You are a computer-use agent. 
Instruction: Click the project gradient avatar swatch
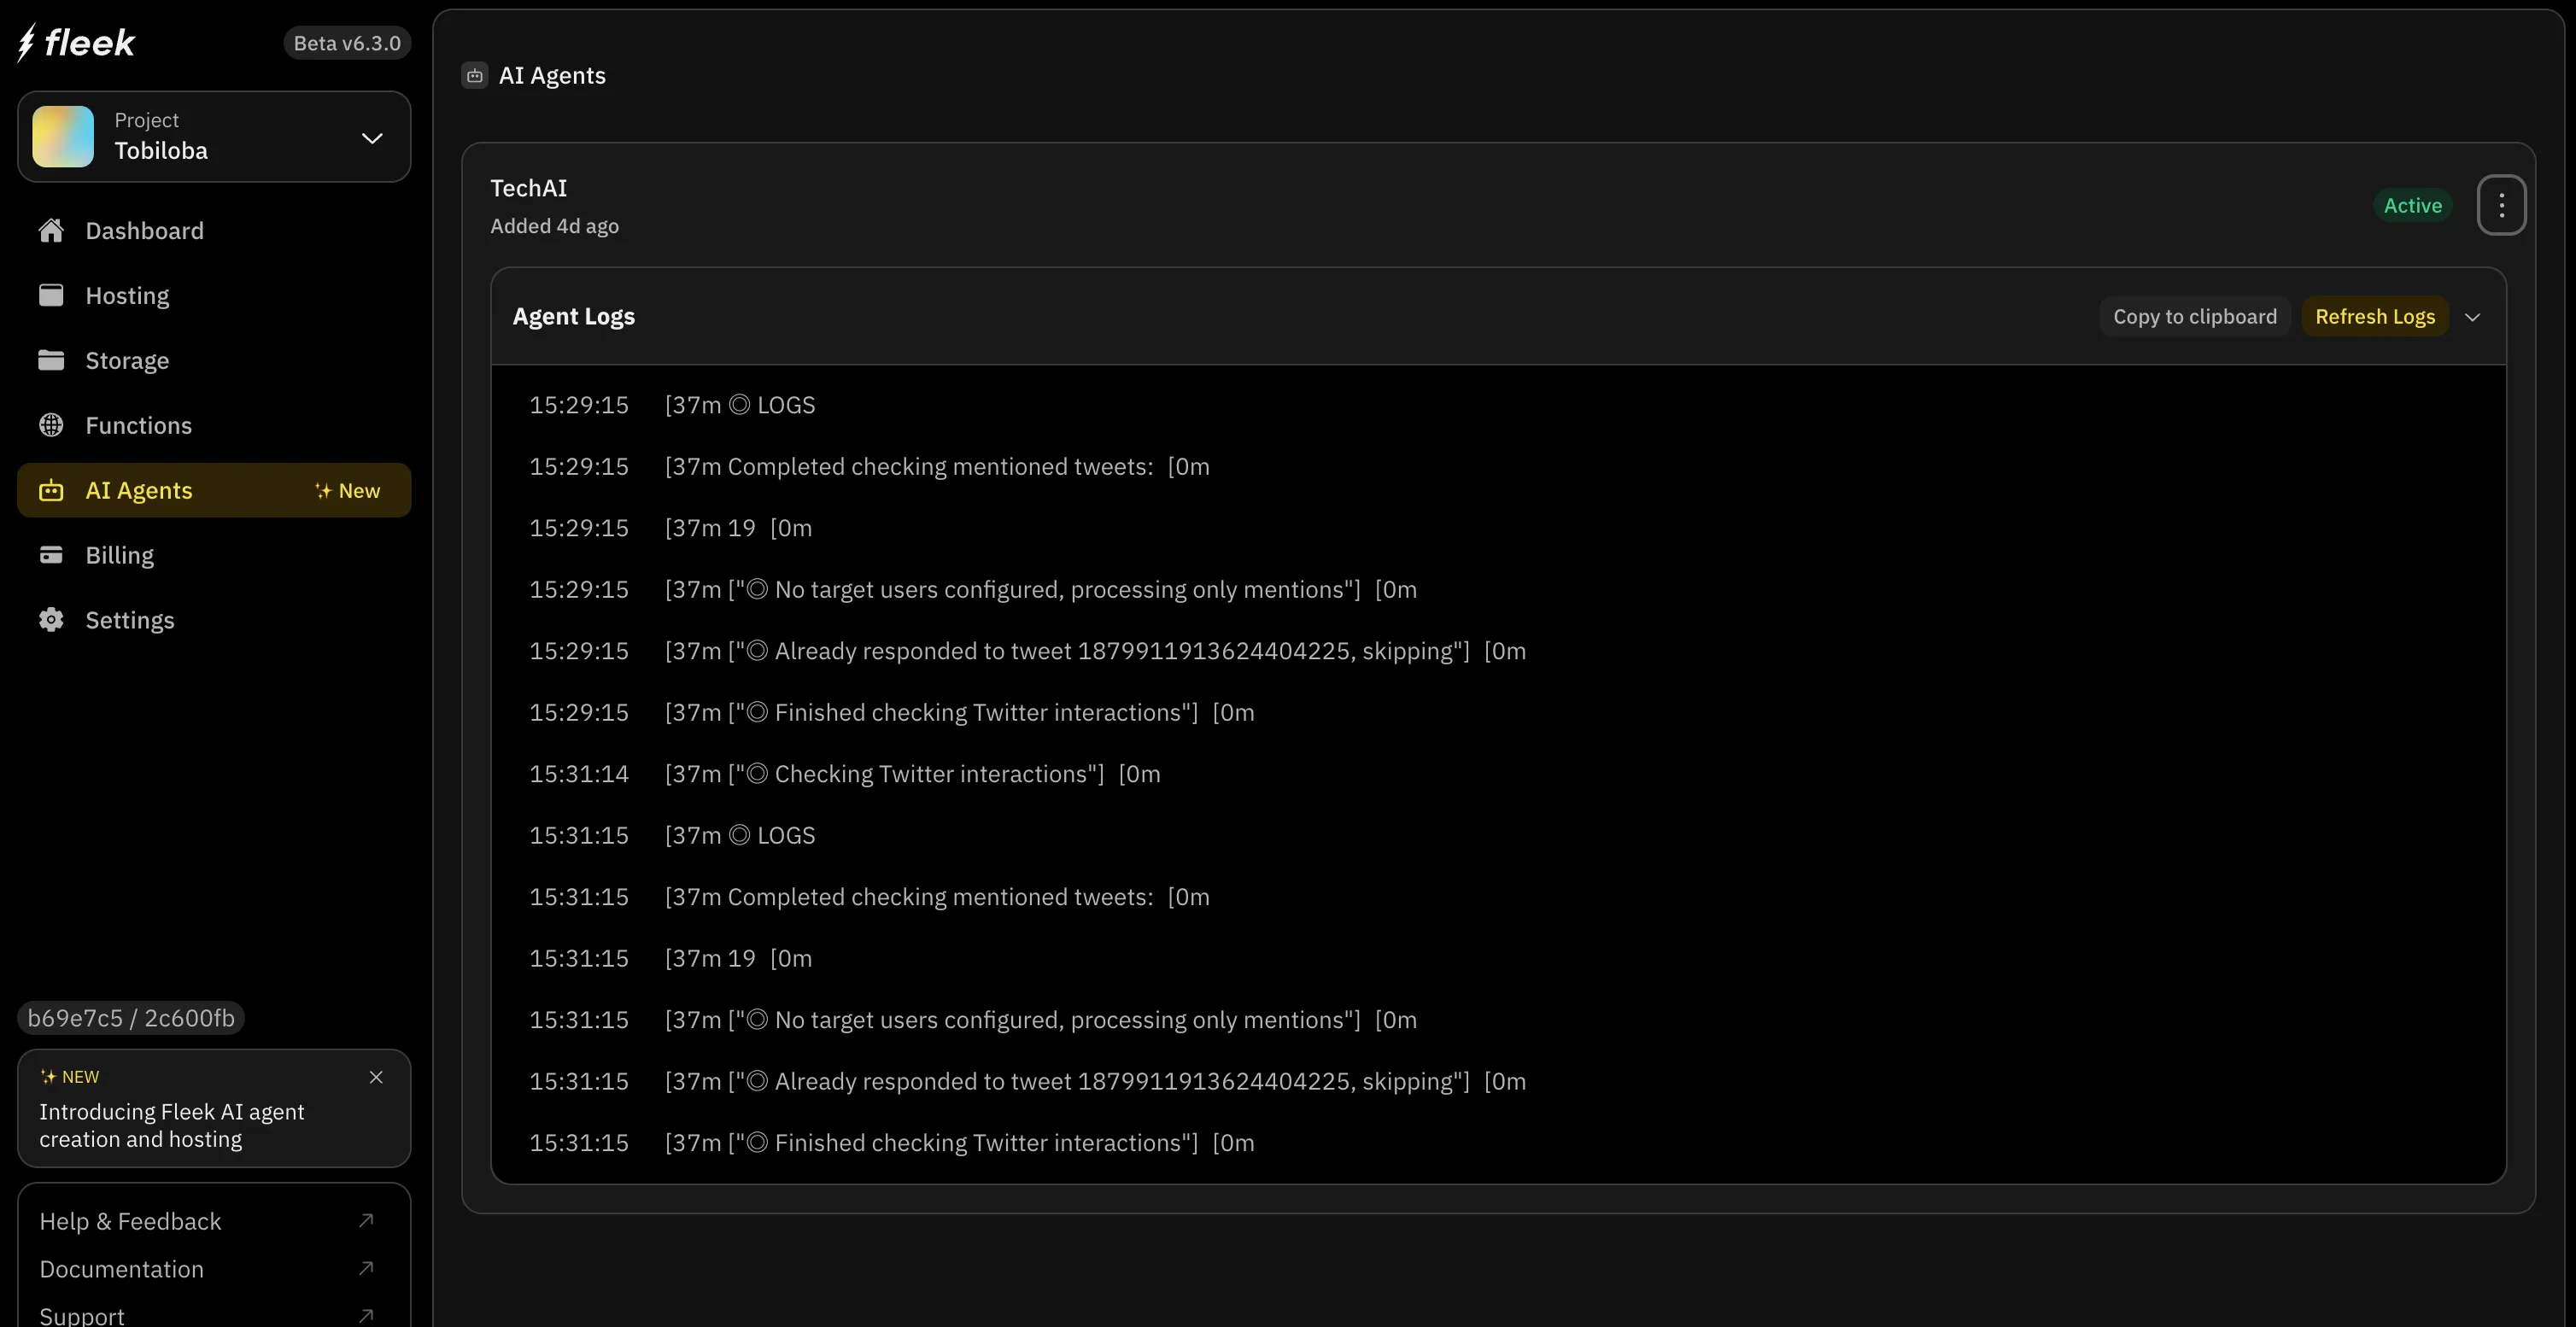pos(63,136)
